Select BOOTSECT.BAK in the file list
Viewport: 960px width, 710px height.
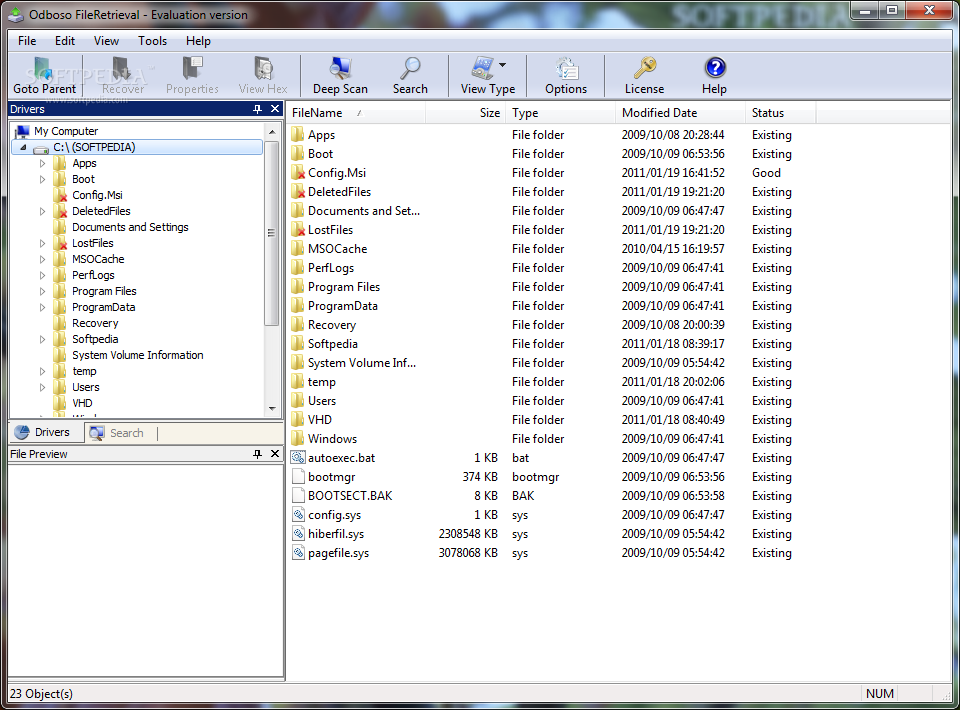(x=350, y=496)
